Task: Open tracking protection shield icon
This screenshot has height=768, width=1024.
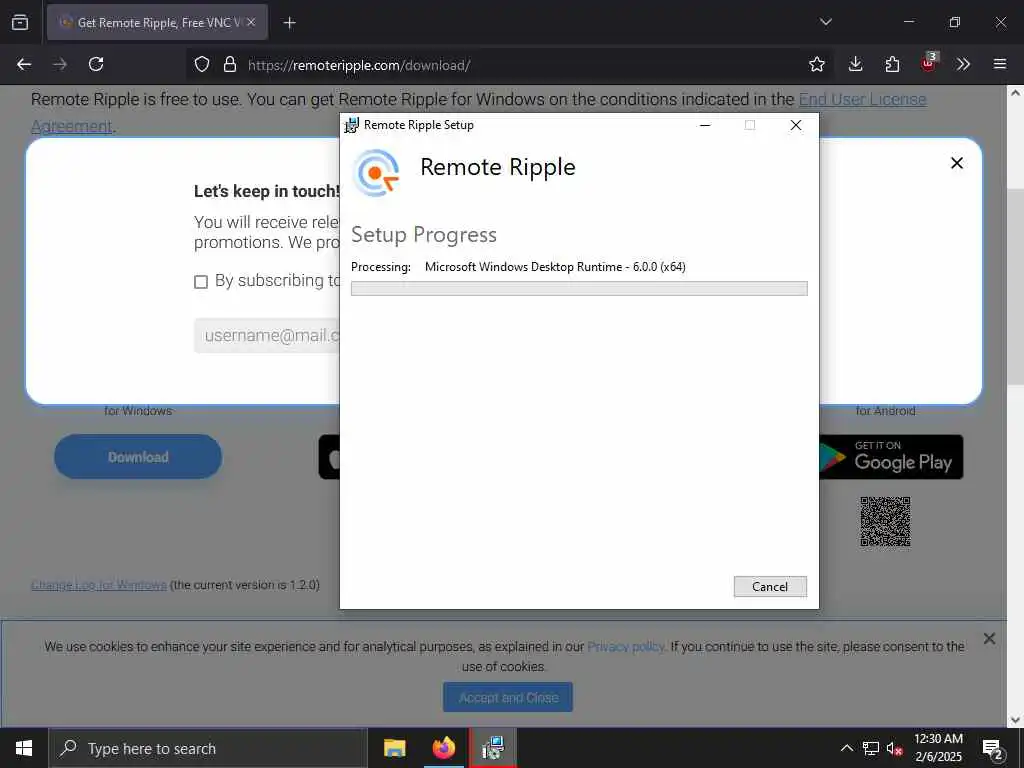Action: click(202, 64)
